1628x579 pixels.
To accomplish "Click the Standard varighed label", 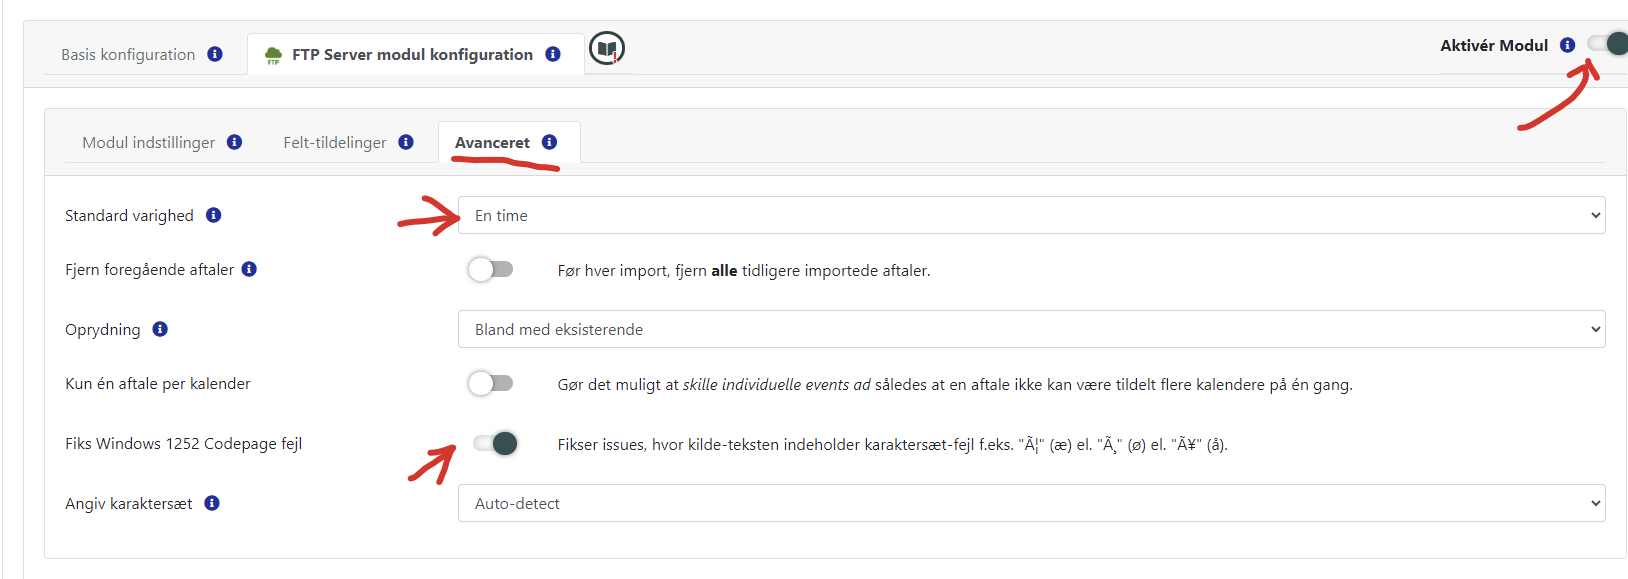I will coord(129,215).
